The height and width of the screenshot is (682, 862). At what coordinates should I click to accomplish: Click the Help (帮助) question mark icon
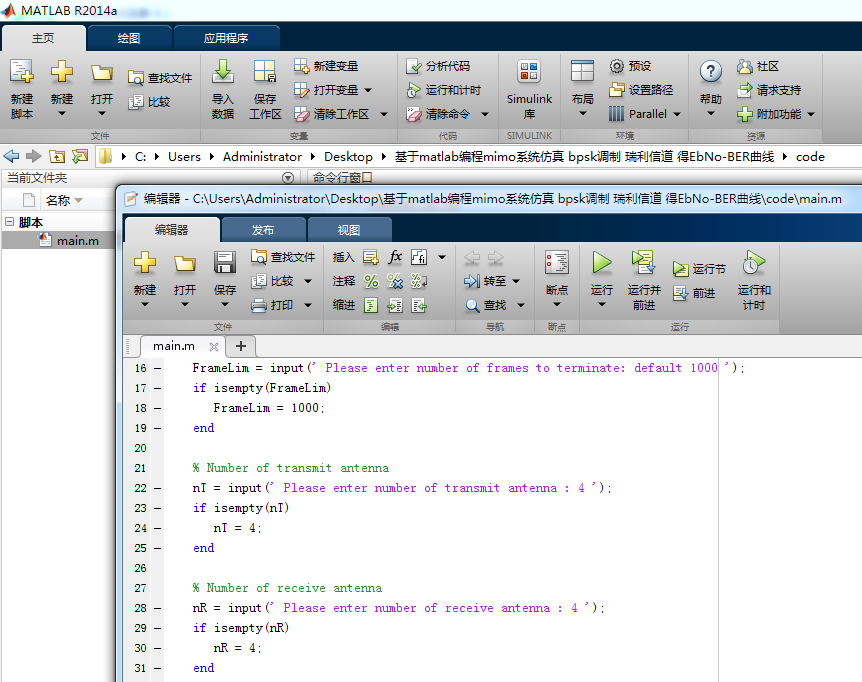click(x=710, y=72)
